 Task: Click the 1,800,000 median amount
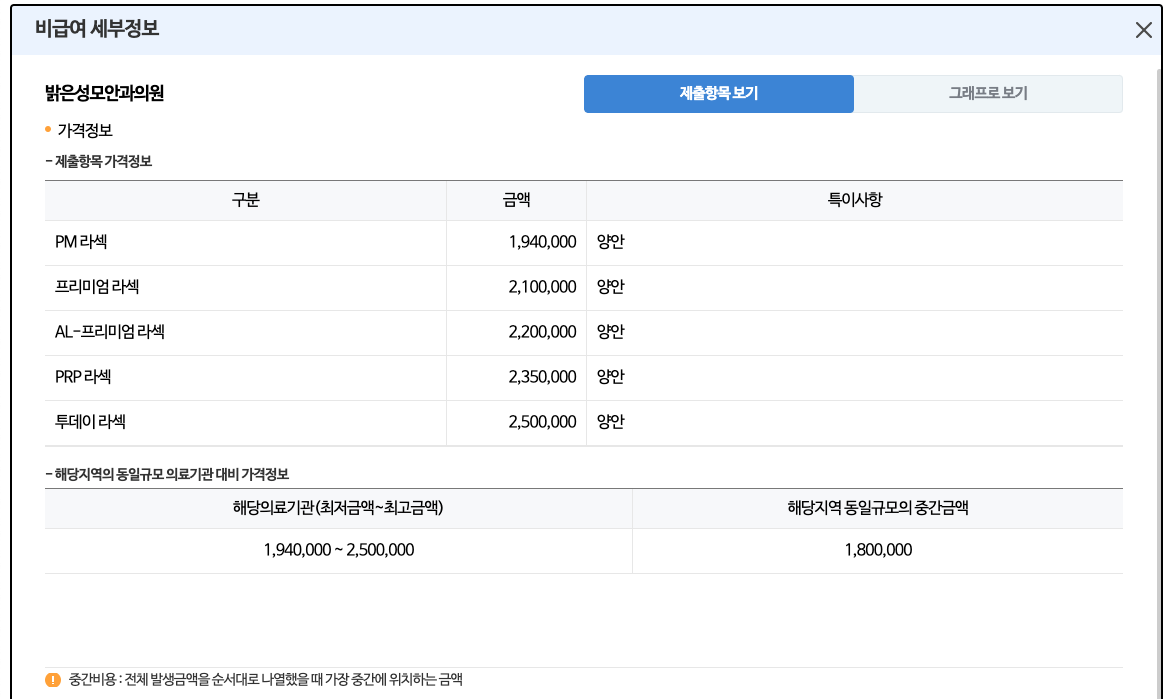pos(878,550)
